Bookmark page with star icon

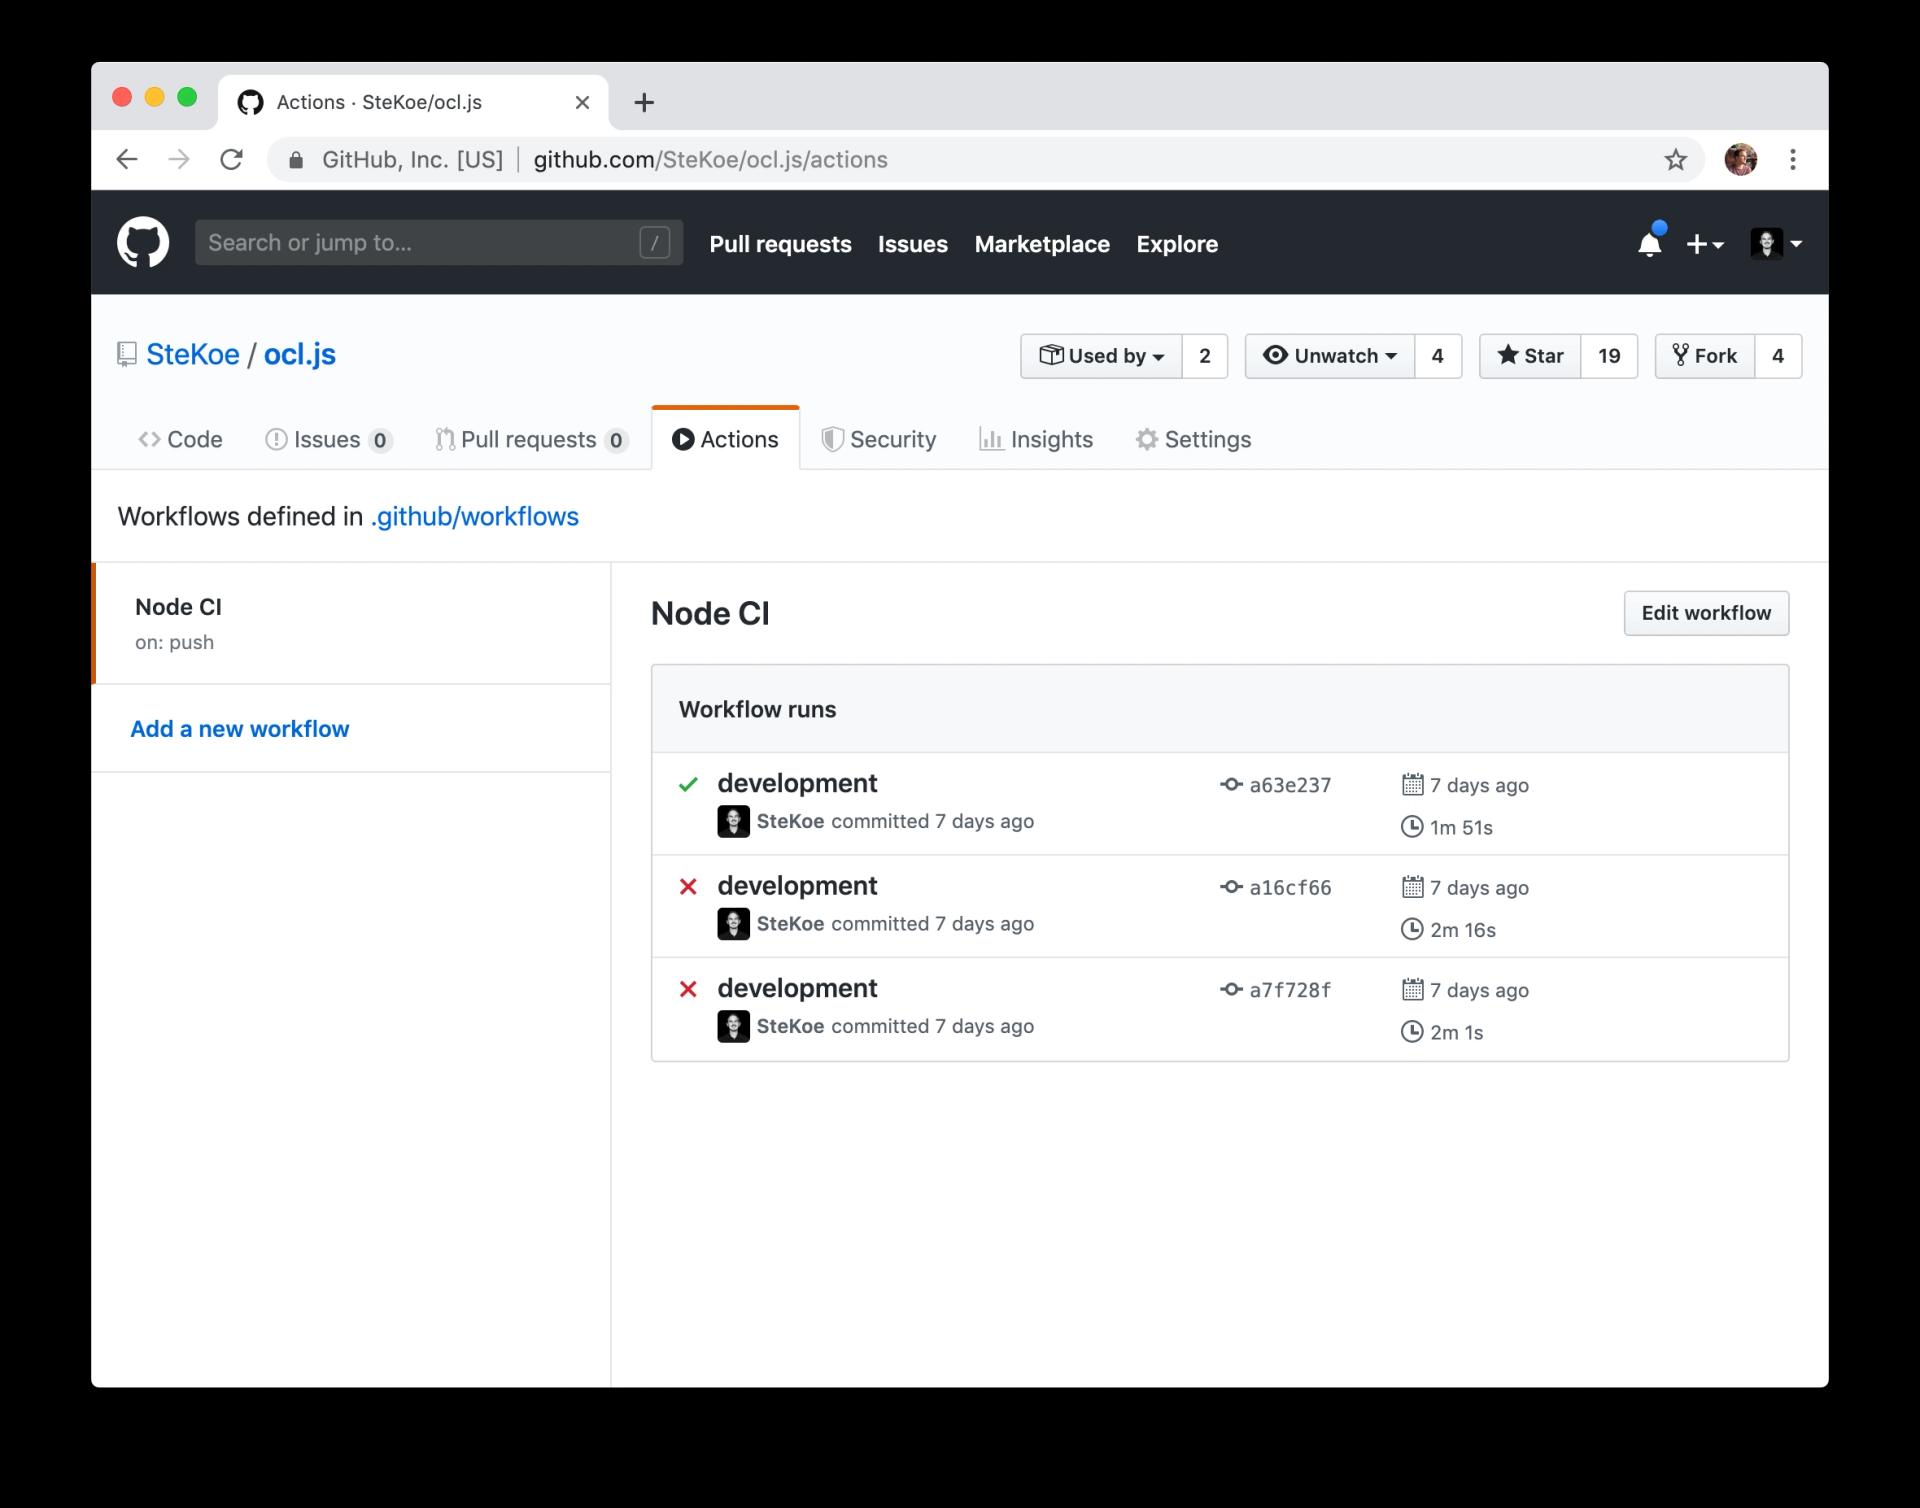(1675, 160)
